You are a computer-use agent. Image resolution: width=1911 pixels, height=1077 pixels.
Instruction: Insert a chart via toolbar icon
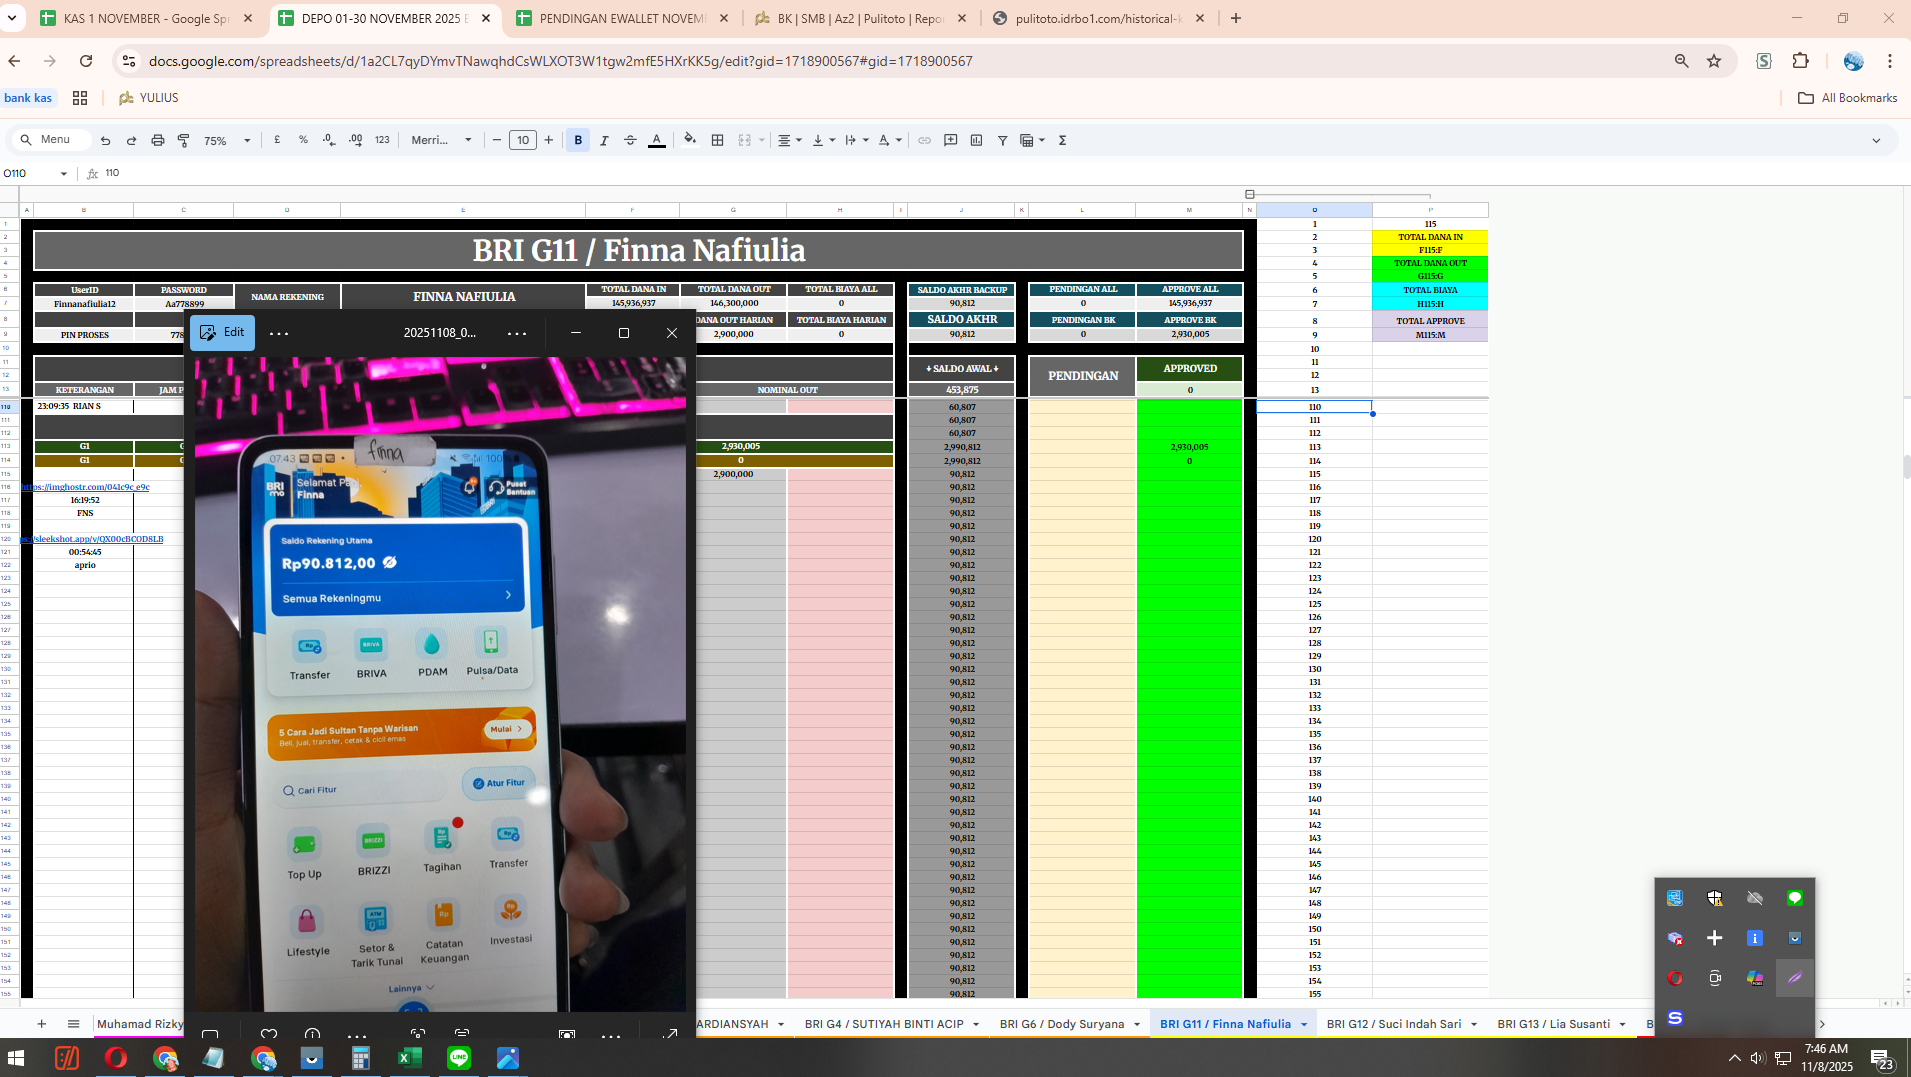pos(977,140)
